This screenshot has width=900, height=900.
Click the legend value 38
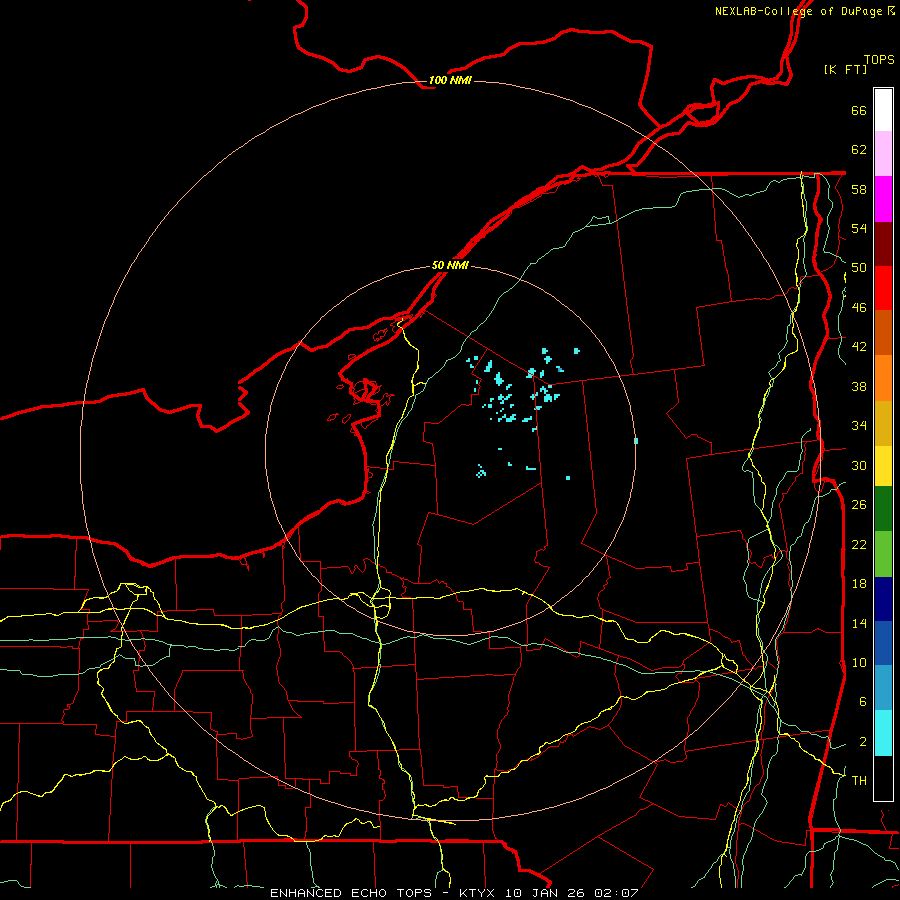coord(859,386)
